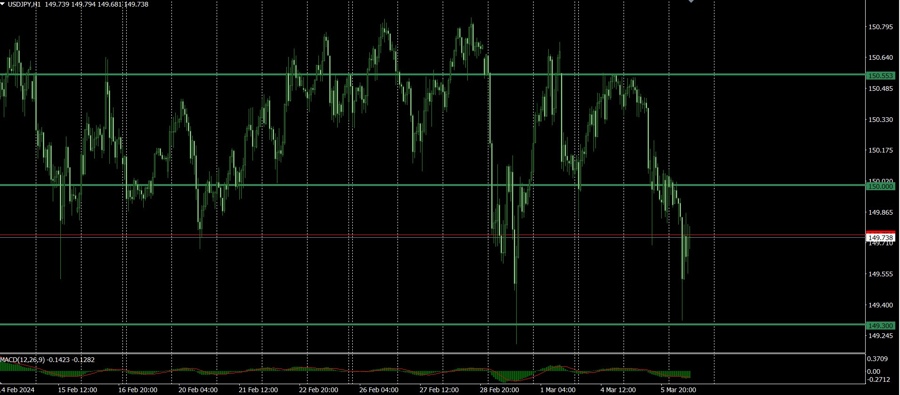900x395 pixels.
Task: Click the 150.175 value on price scale
Action: point(880,150)
